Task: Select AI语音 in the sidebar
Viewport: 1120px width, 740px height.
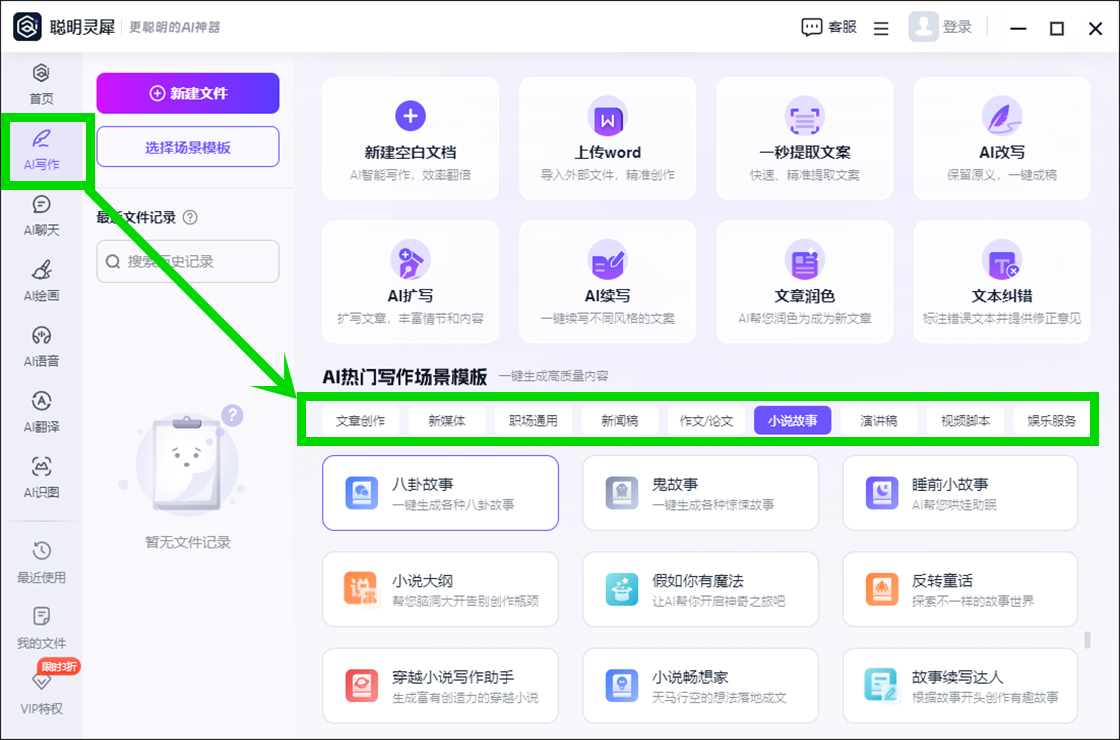Action: click(41, 346)
